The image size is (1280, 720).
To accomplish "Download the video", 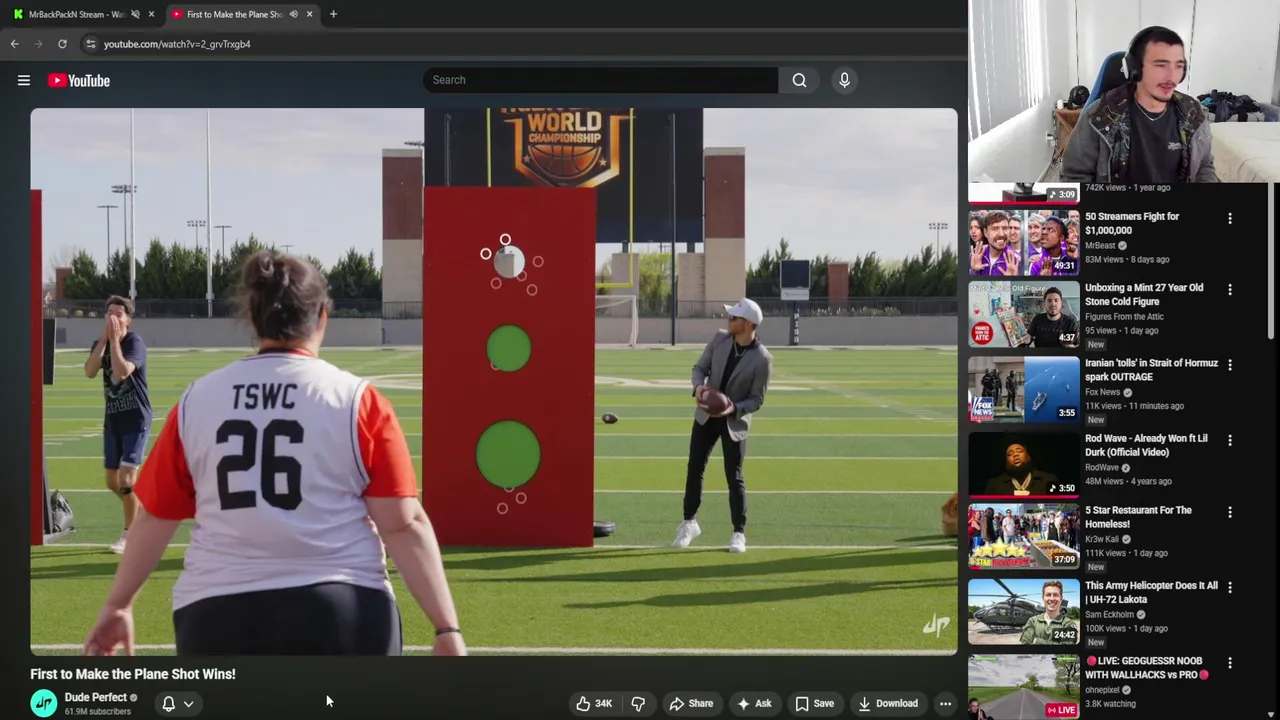I will pos(888,703).
